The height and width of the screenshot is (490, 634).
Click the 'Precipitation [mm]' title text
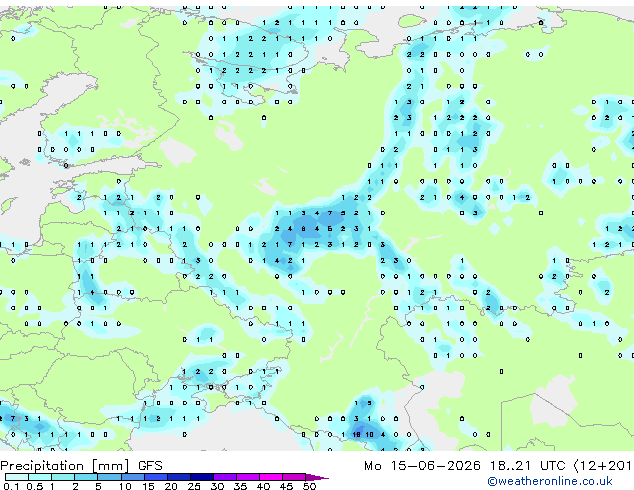(x=65, y=466)
